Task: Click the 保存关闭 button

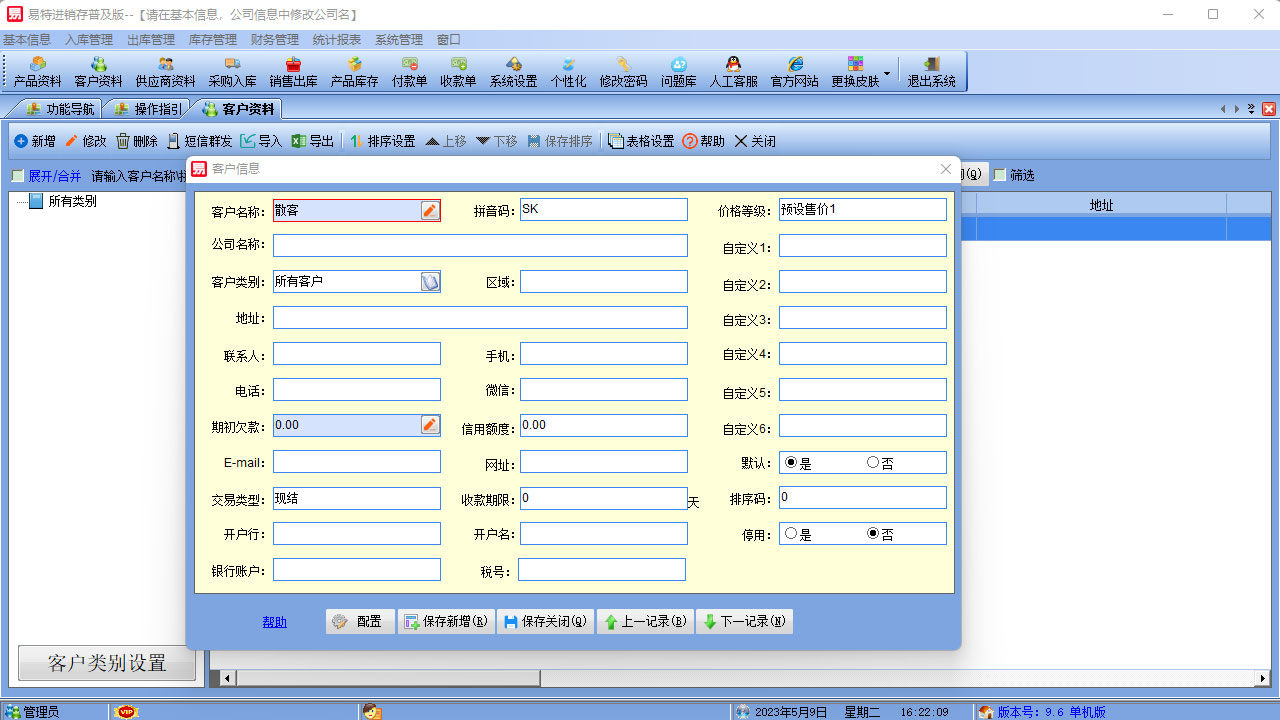Action: click(x=546, y=622)
